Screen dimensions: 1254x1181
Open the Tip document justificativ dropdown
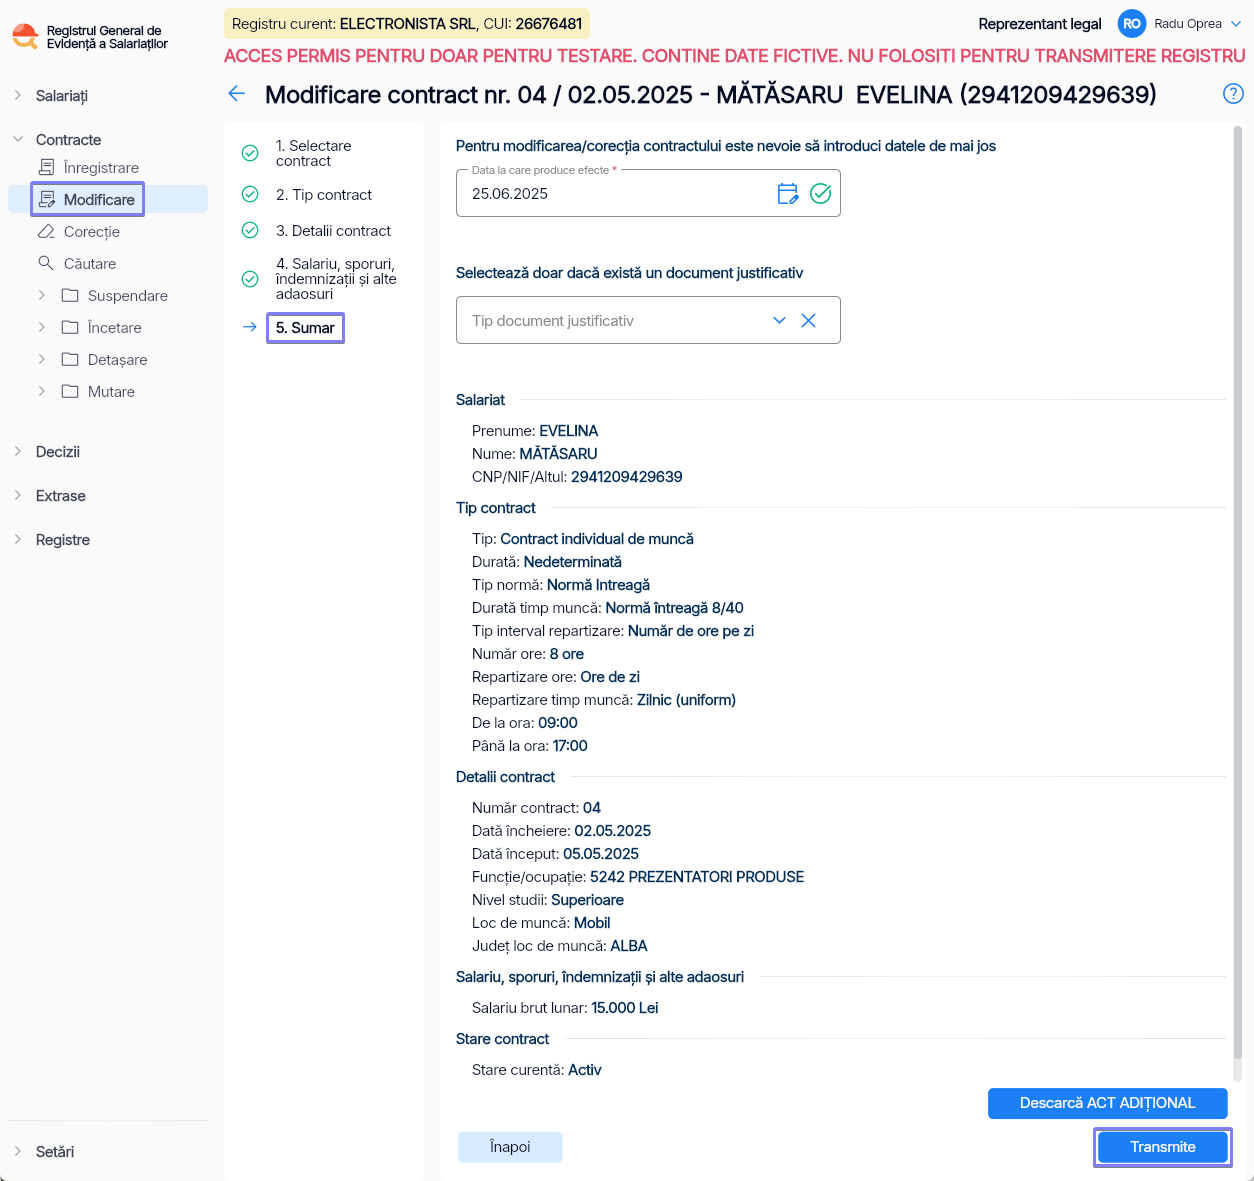(779, 321)
